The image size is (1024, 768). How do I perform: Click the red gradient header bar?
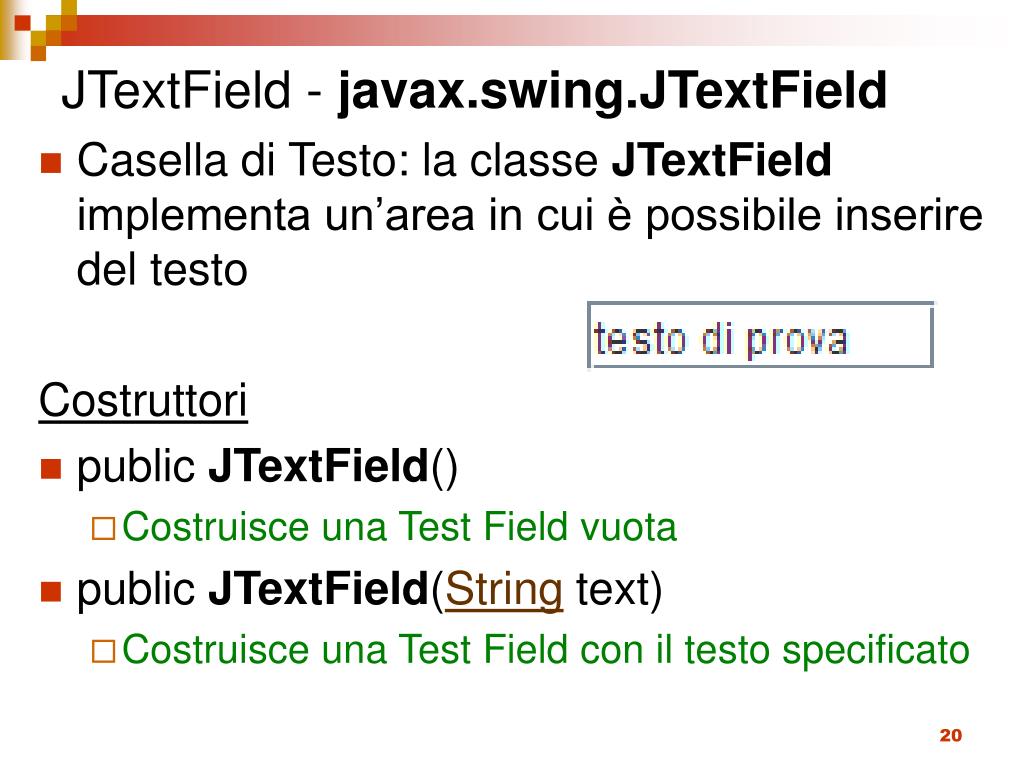coord(522,30)
